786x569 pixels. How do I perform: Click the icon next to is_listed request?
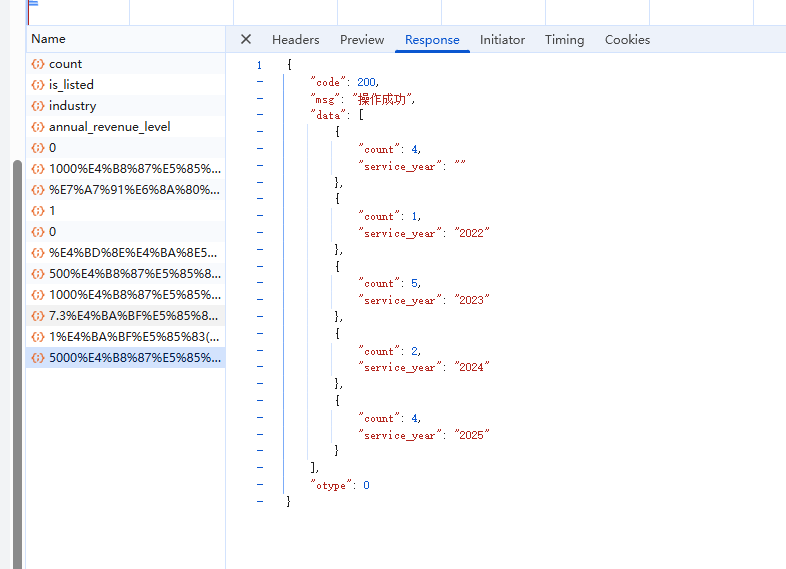pos(38,85)
